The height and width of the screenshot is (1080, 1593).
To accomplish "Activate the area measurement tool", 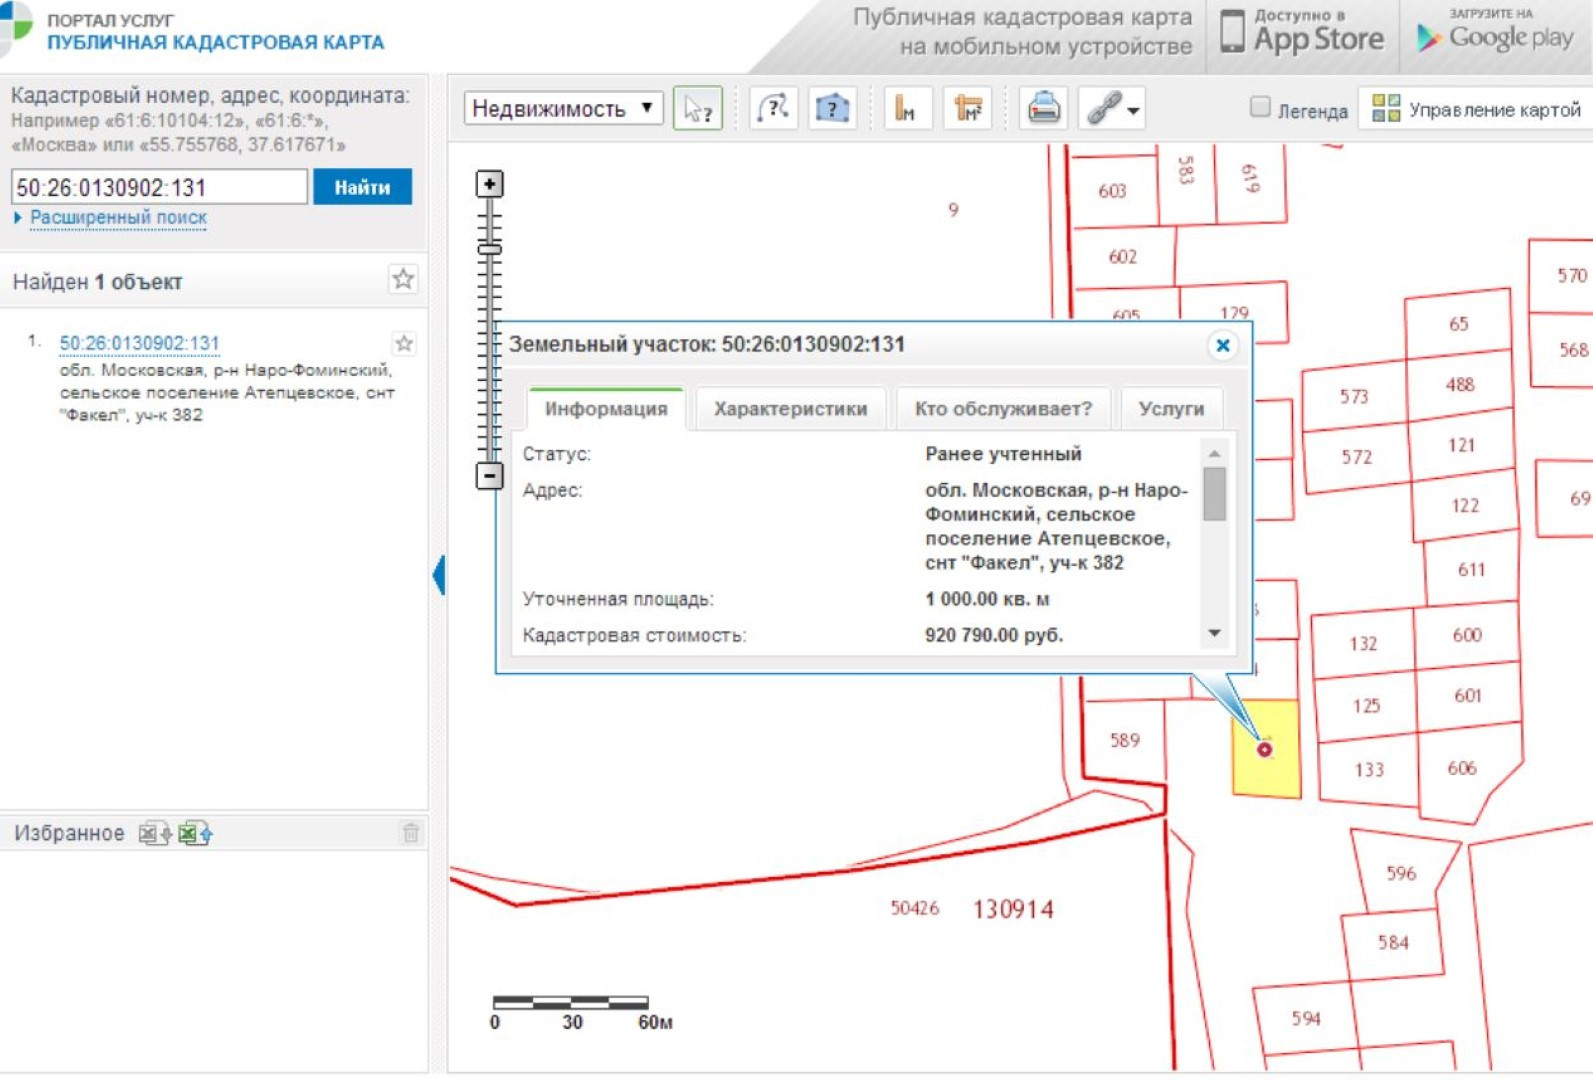I will point(967,109).
